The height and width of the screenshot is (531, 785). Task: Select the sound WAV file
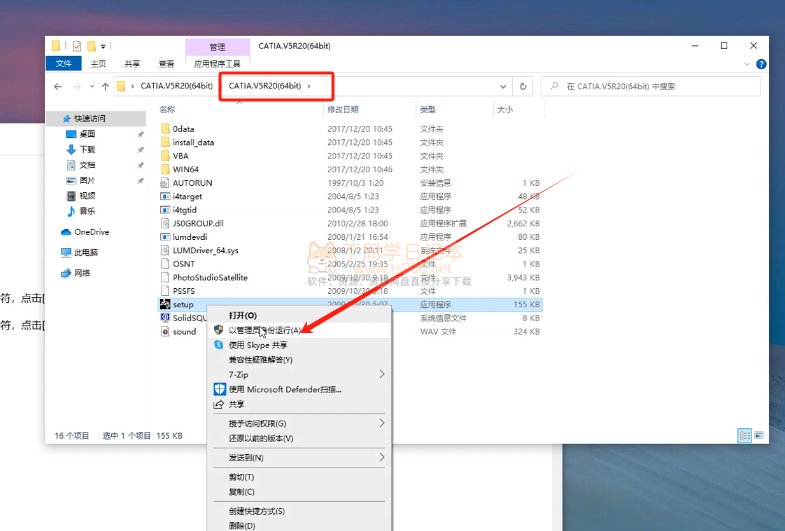(x=184, y=331)
